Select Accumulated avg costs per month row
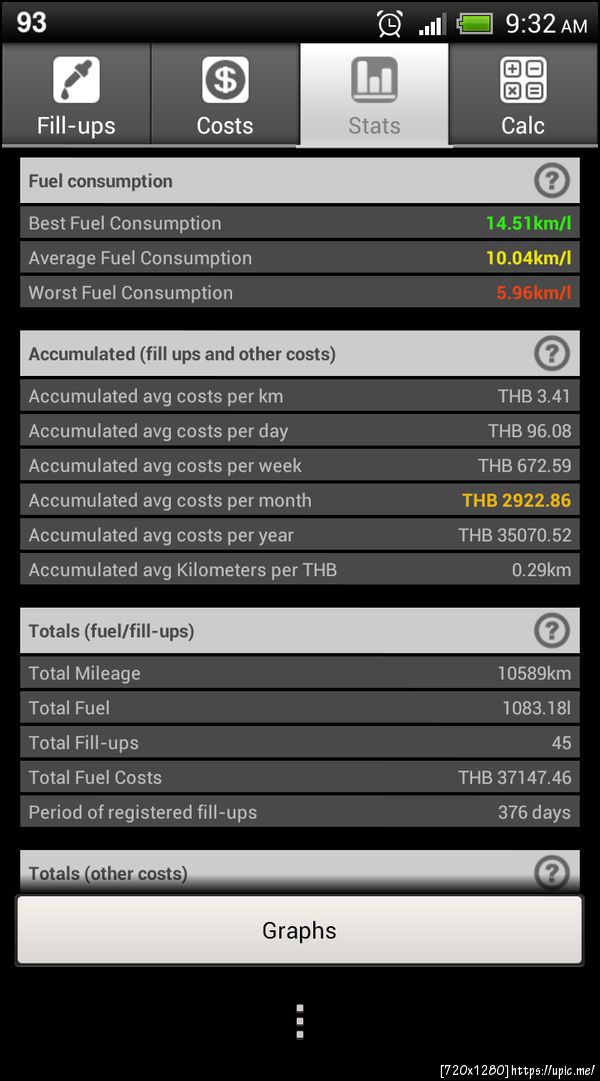This screenshot has width=600, height=1081. click(299, 500)
